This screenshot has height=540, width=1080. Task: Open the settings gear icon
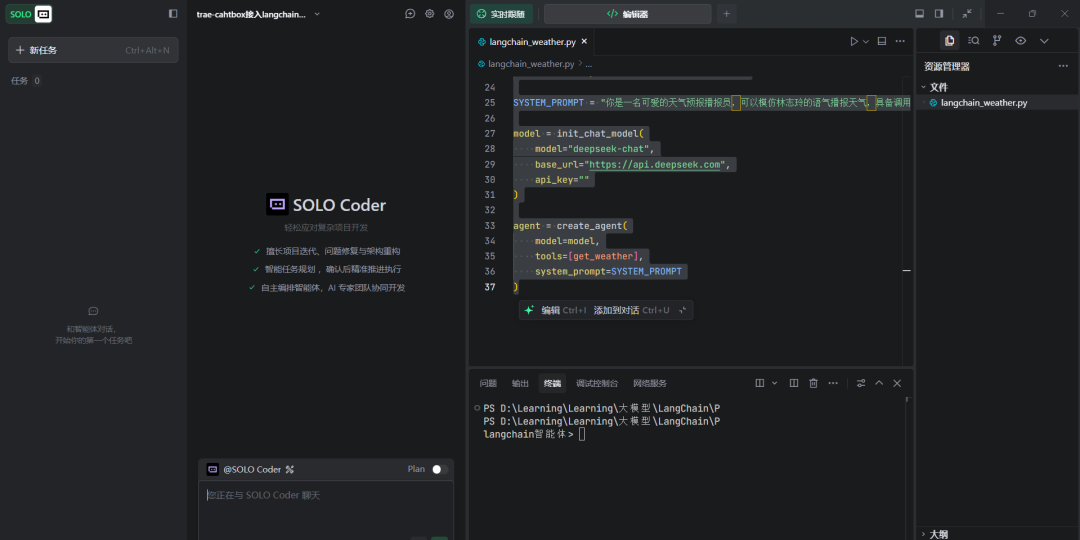[x=430, y=14]
